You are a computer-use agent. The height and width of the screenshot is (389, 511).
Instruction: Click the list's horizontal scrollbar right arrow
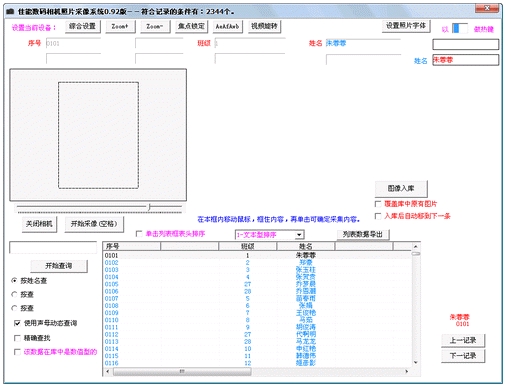coord(406,371)
